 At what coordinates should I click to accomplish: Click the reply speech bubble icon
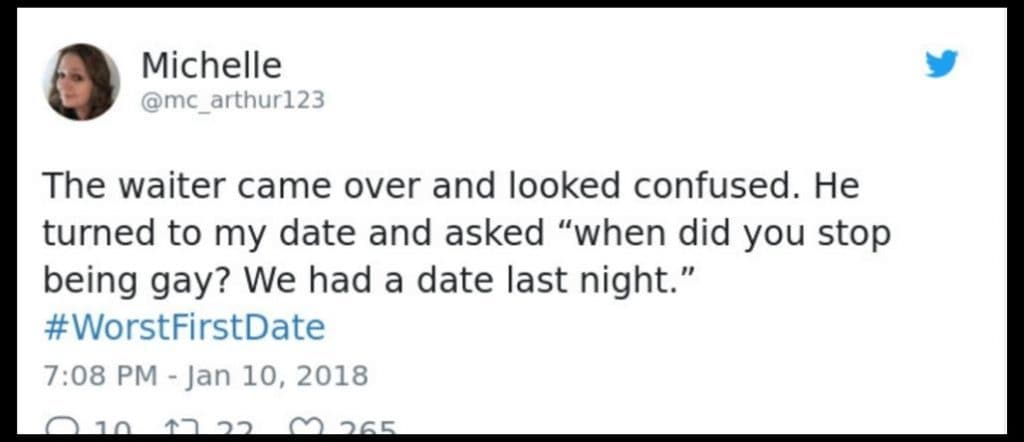click(62, 429)
